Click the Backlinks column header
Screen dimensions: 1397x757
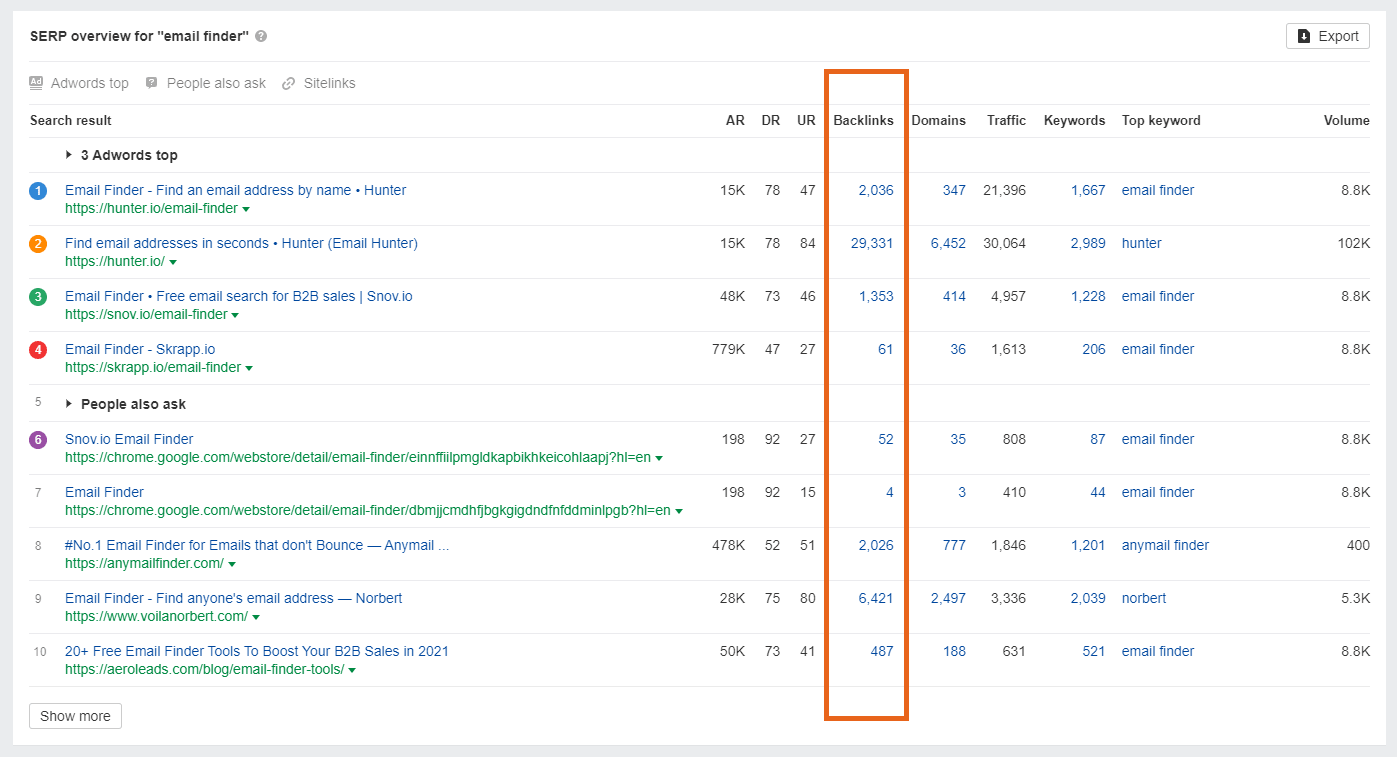point(863,120)
